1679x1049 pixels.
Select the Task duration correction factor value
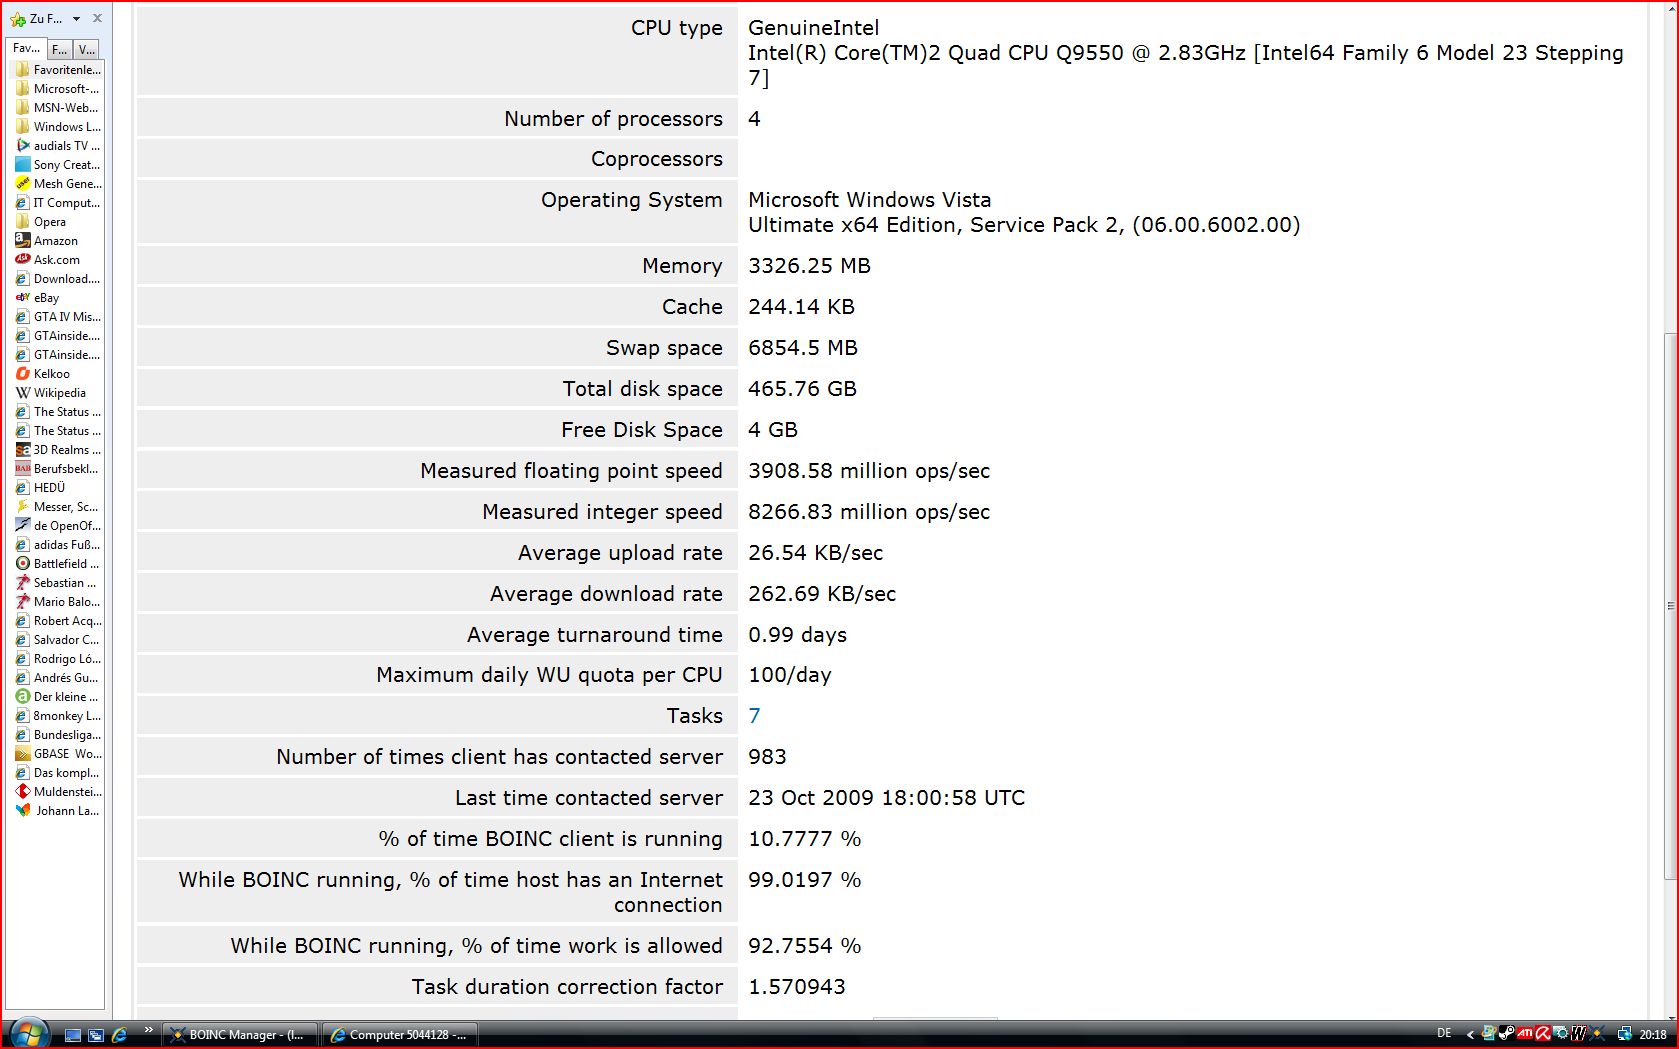[x=797, y=987]
